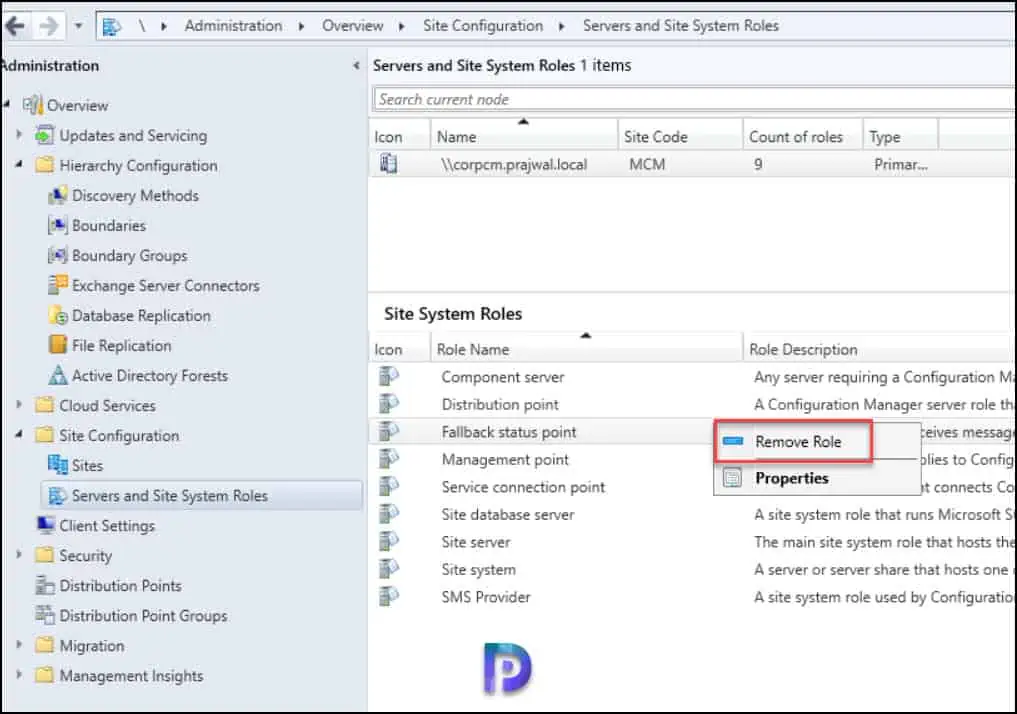Click the Site system role icon
1017x714 pixels.
(389, 569)
